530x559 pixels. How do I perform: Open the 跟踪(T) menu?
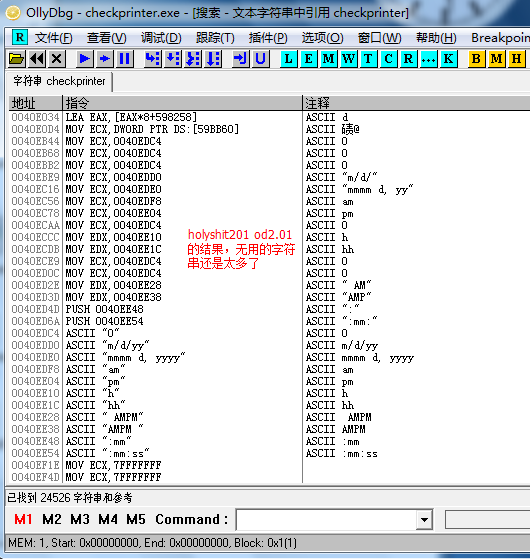click(215, 38)
